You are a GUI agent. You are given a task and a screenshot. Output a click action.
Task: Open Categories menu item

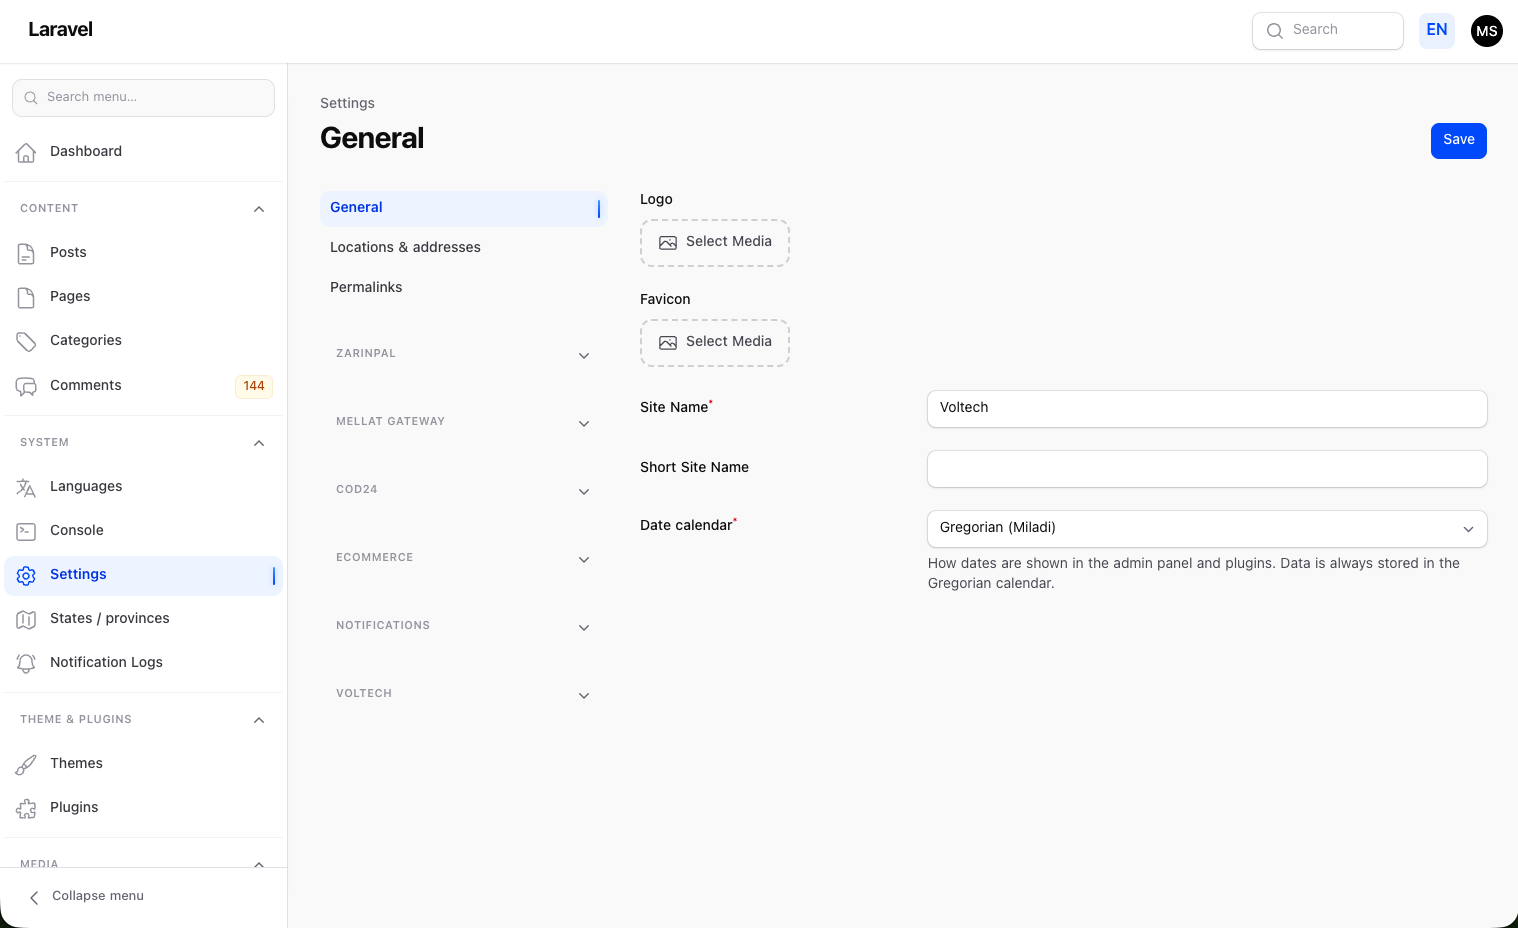[143, 341]
